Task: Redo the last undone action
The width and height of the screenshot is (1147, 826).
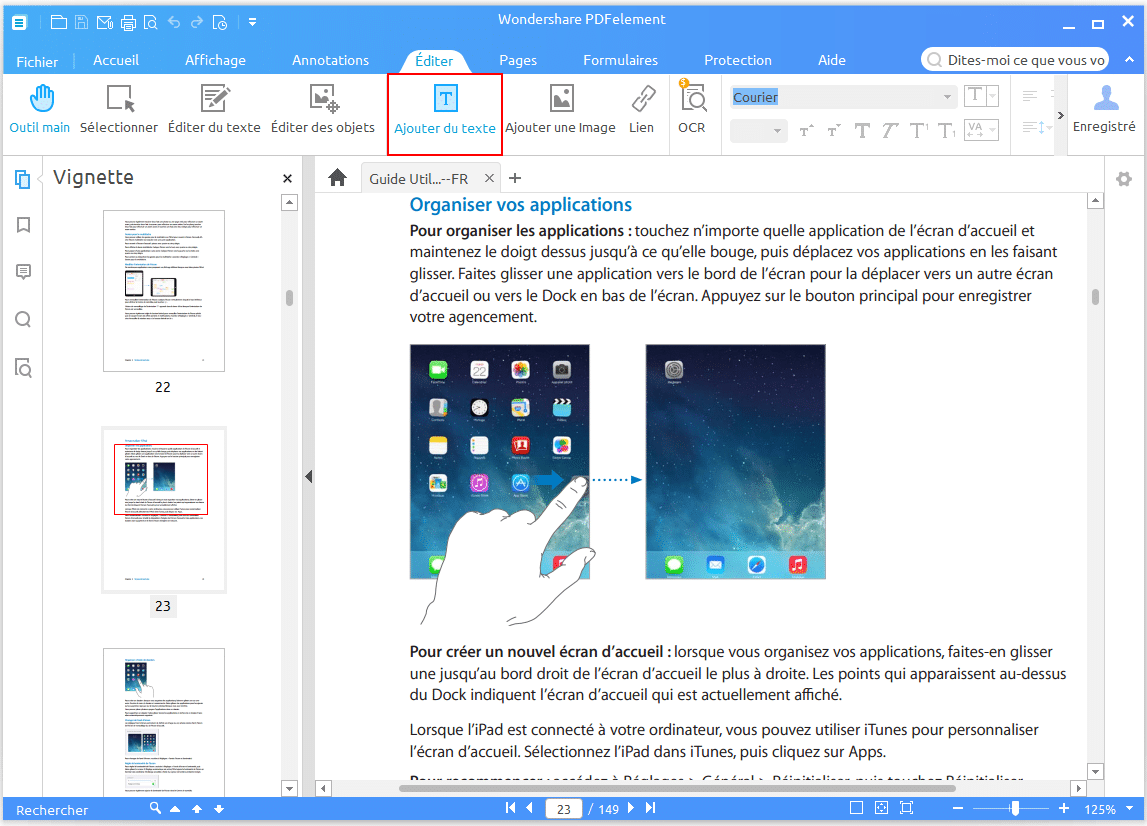Action: pyautogui.click(x=197, y=22)
